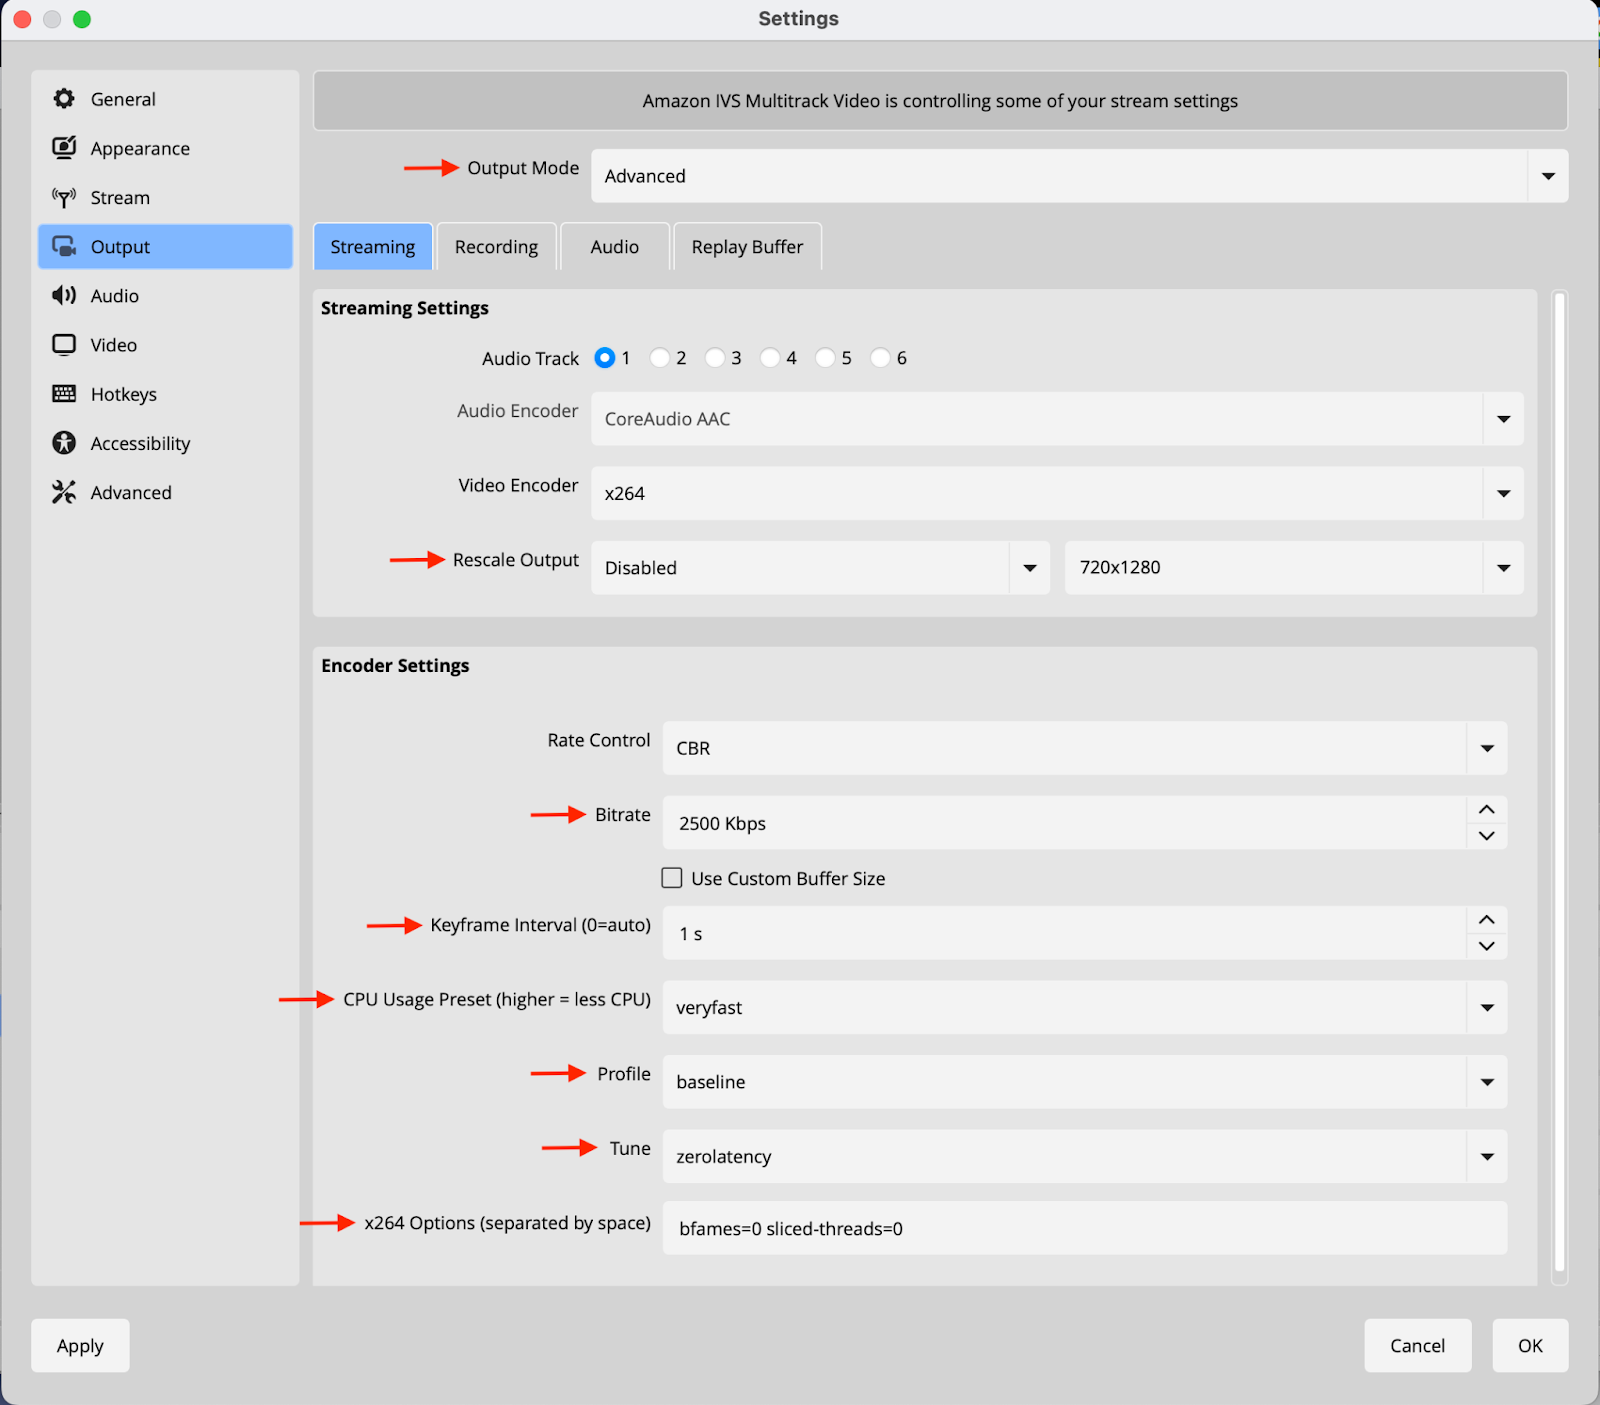Click the General gear icon in sidebar
Image resolution: width=1600 pixels, height=1405 pixels.
[x=64, y=99]
